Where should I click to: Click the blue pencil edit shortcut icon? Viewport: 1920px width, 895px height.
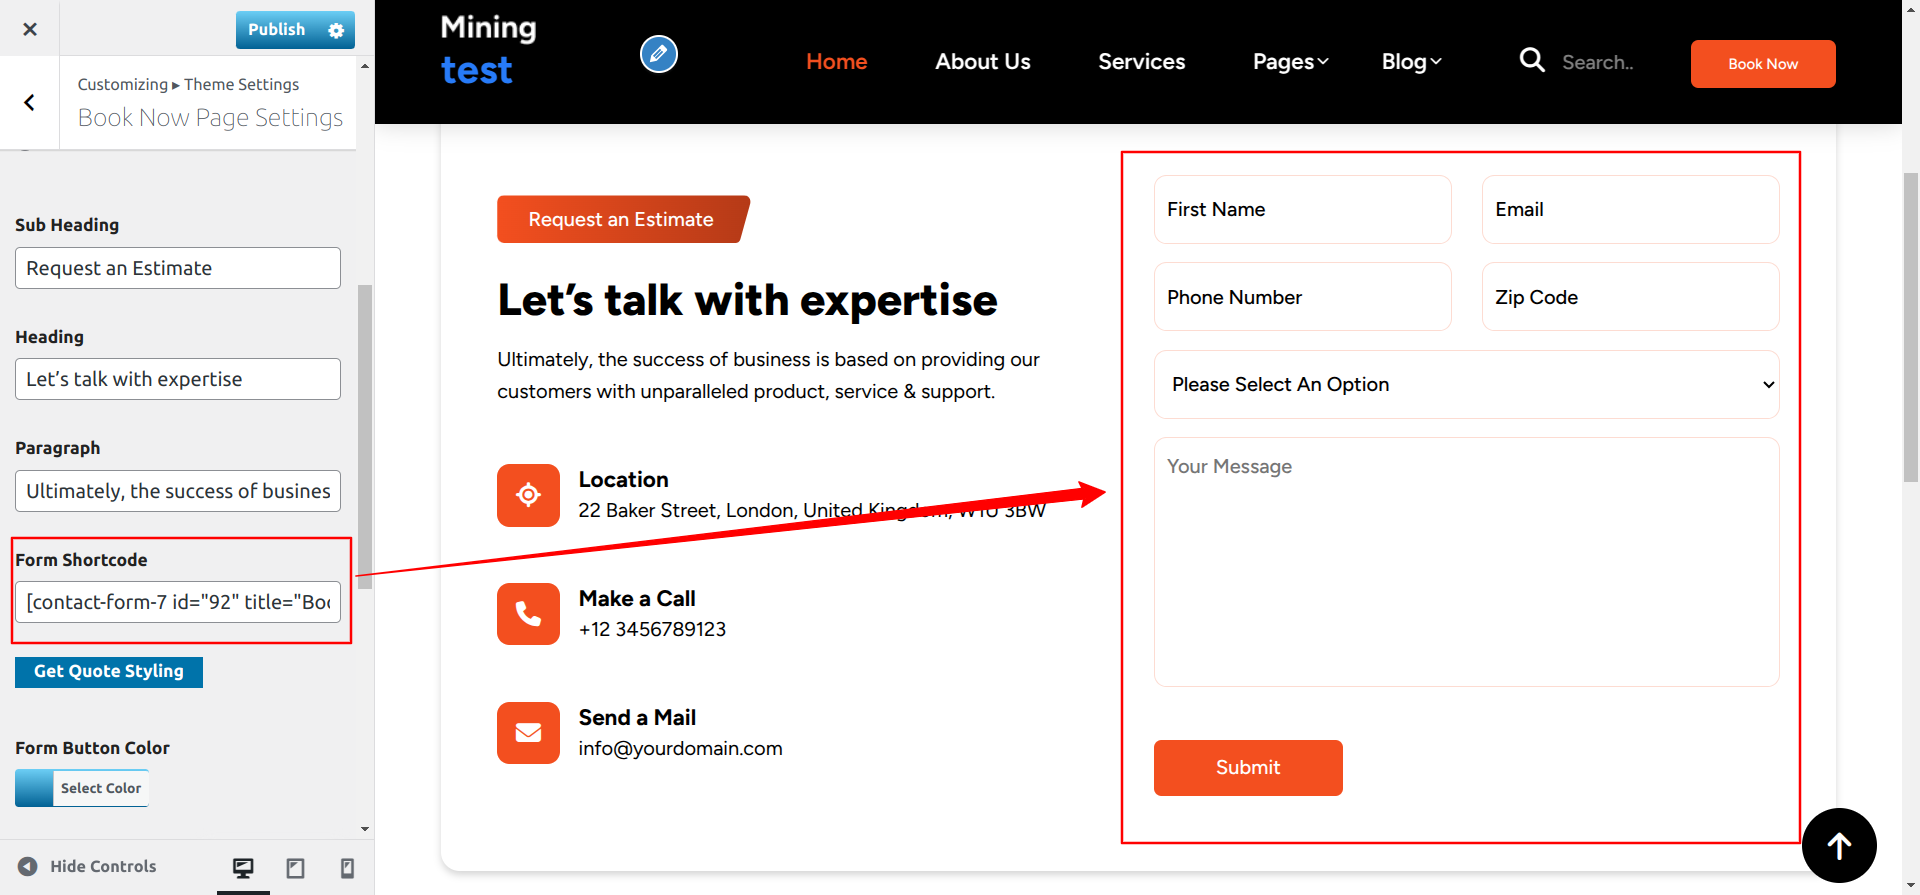(x=658, y=54)
